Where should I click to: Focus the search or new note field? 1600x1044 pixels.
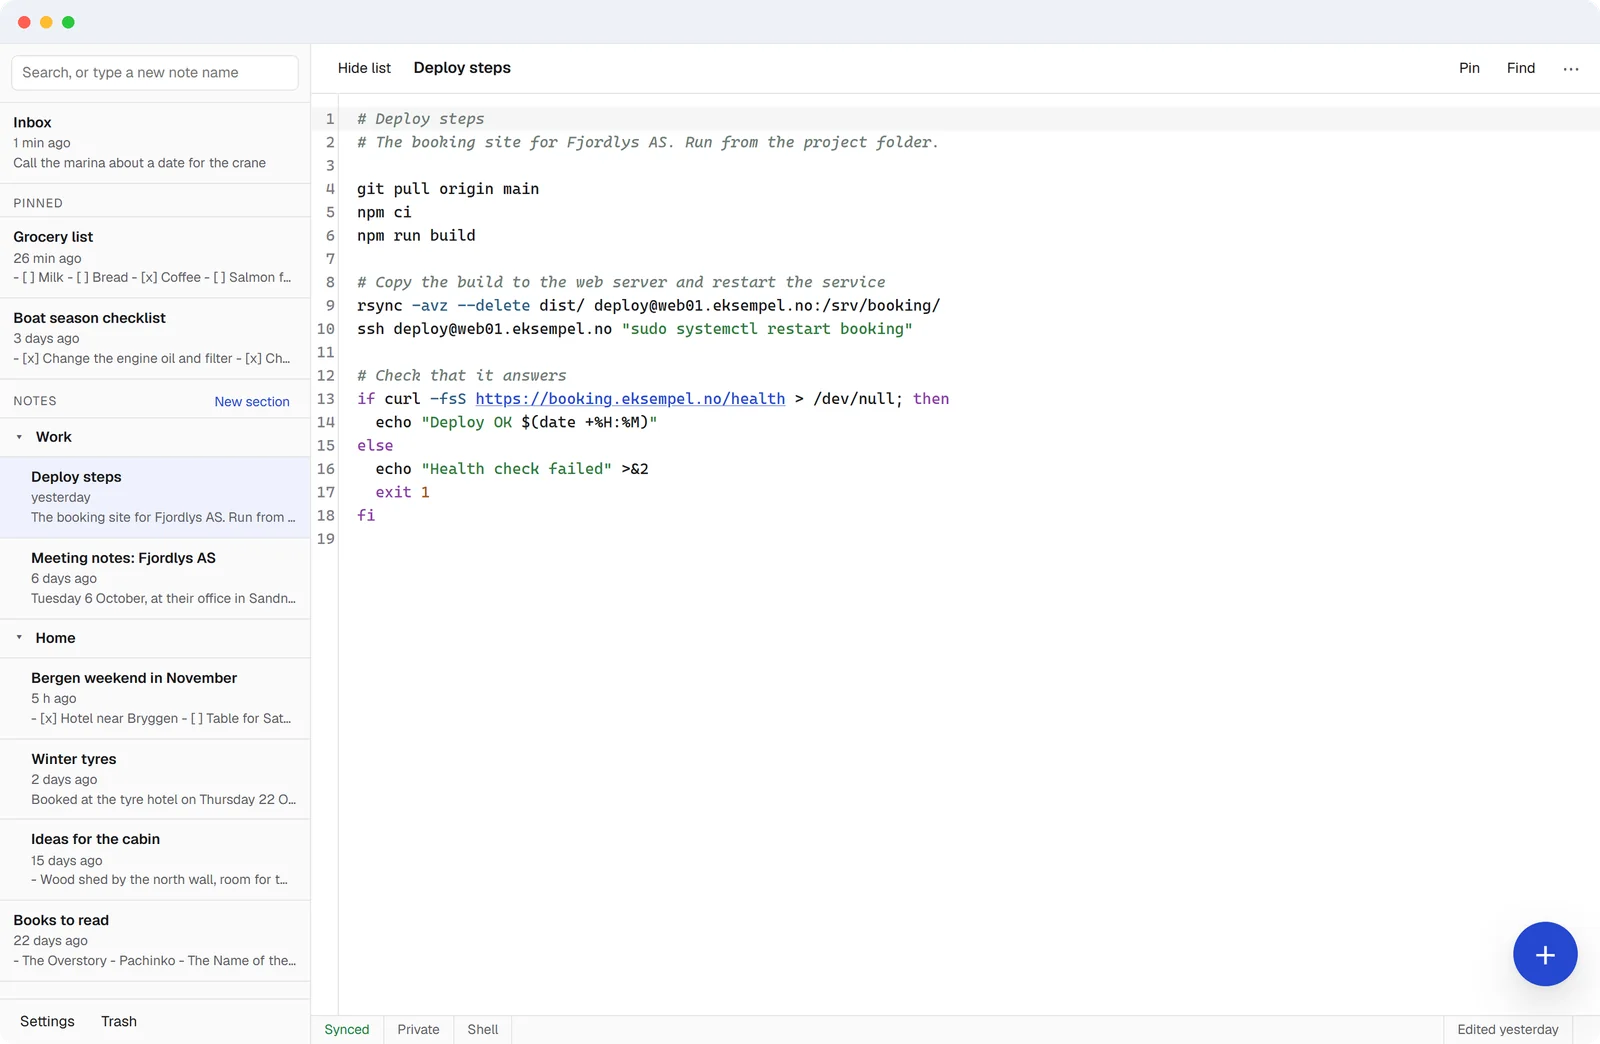tap(155, 73)
